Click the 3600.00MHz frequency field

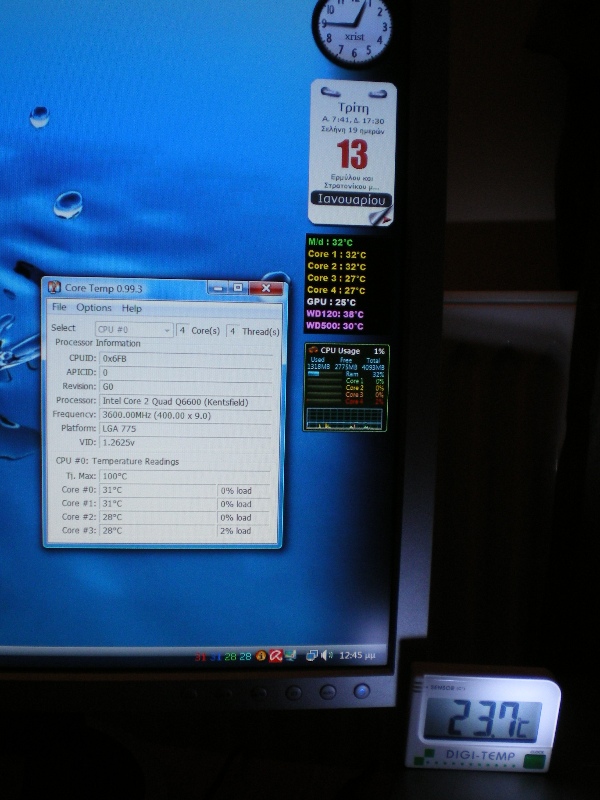coord(186,415)
